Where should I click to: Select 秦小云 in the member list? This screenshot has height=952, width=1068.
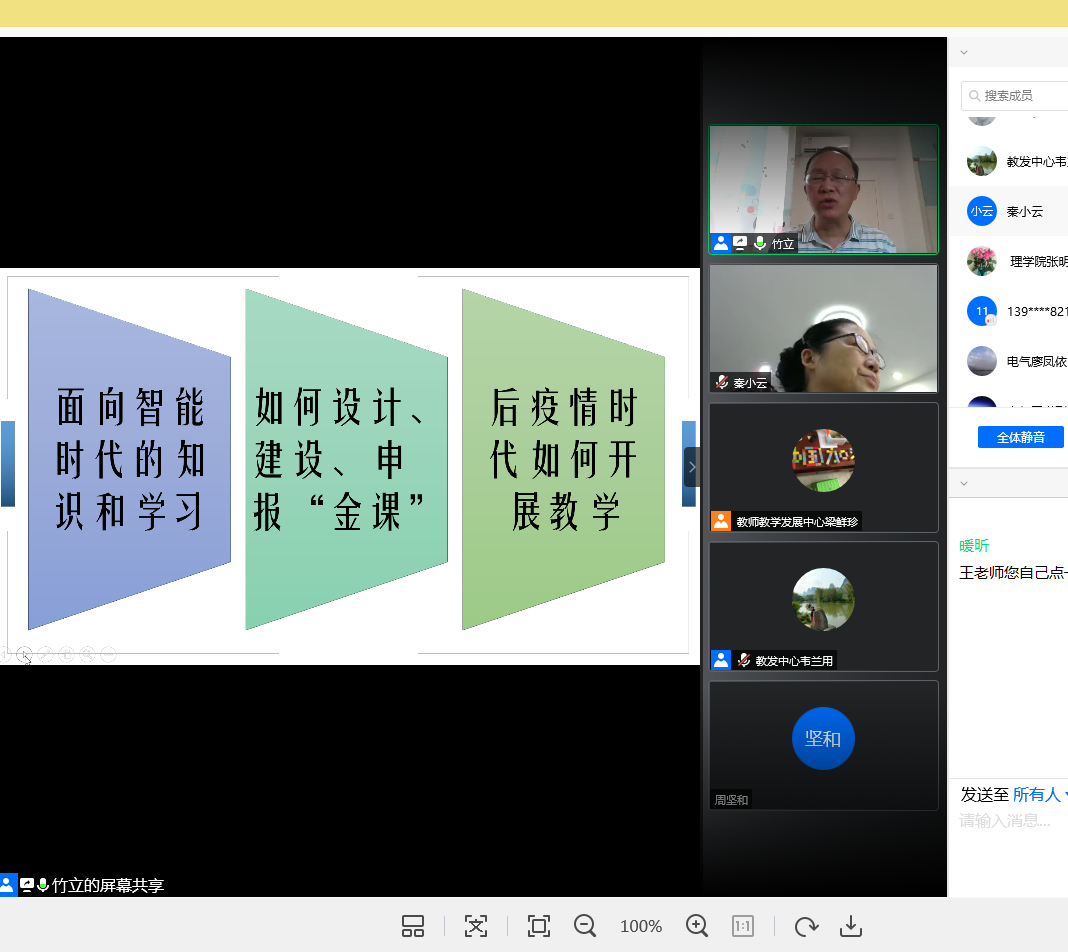[x=1024, y=211]
